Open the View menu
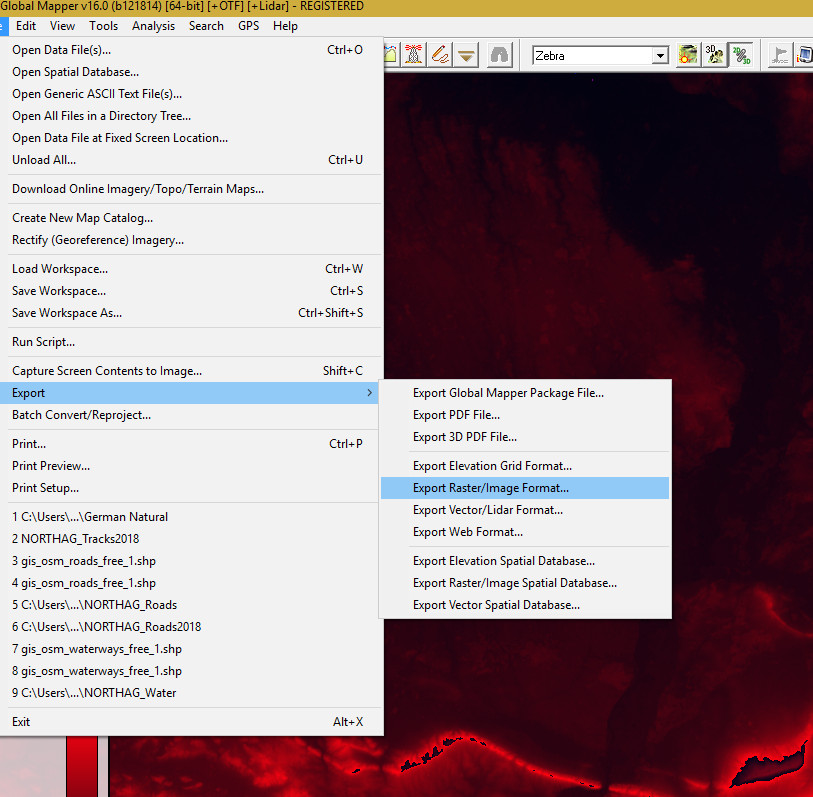The image size is (813, 797). [x=62, y=26]
